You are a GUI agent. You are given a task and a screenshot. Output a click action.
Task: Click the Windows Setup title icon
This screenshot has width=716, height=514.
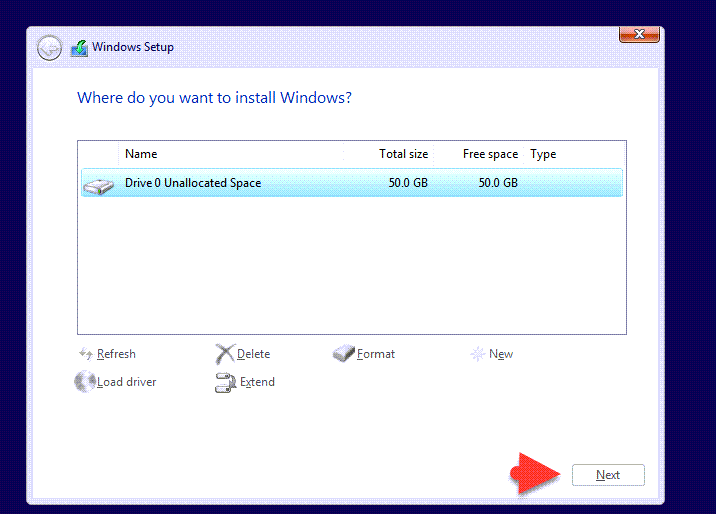coord(79,47)
